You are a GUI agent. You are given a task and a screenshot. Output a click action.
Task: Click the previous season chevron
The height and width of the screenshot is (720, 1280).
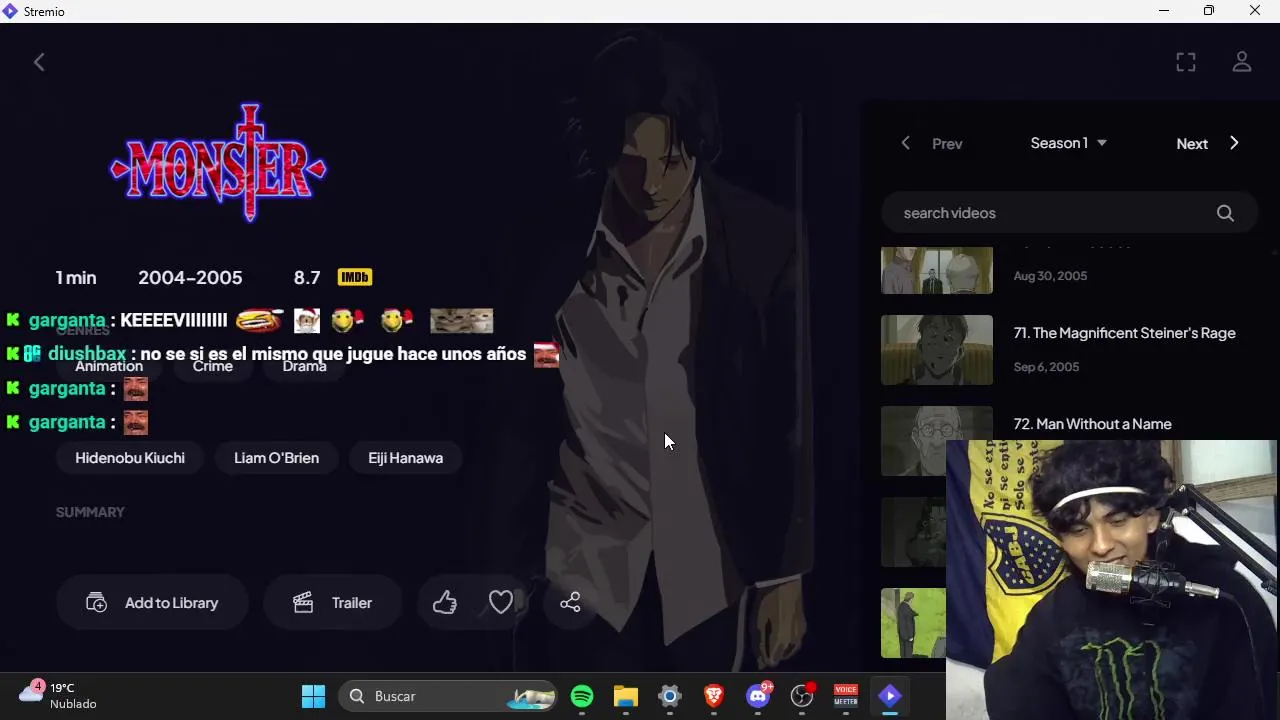click(x=906, y=143)
